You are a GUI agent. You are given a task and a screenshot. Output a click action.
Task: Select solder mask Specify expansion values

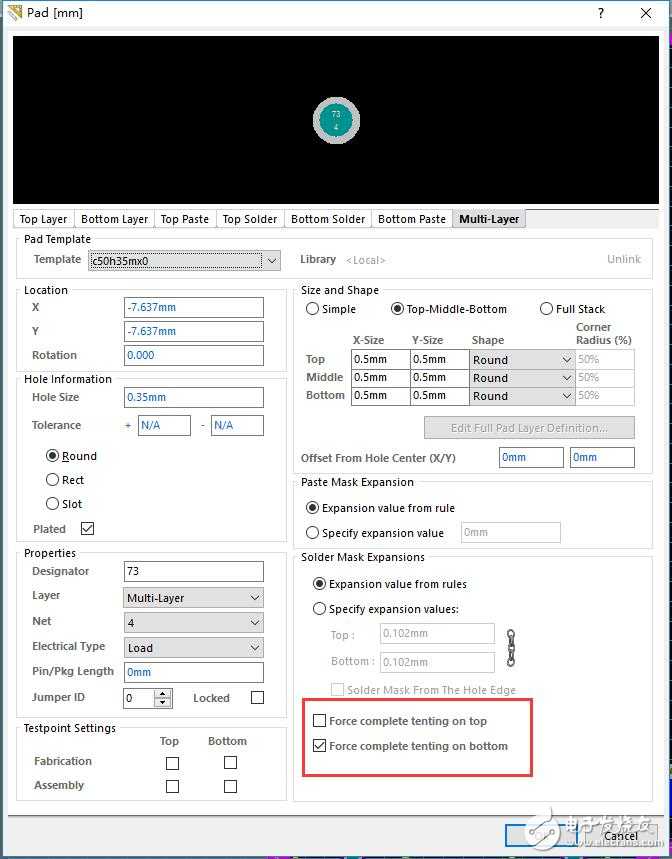click(x=386, y=609)
